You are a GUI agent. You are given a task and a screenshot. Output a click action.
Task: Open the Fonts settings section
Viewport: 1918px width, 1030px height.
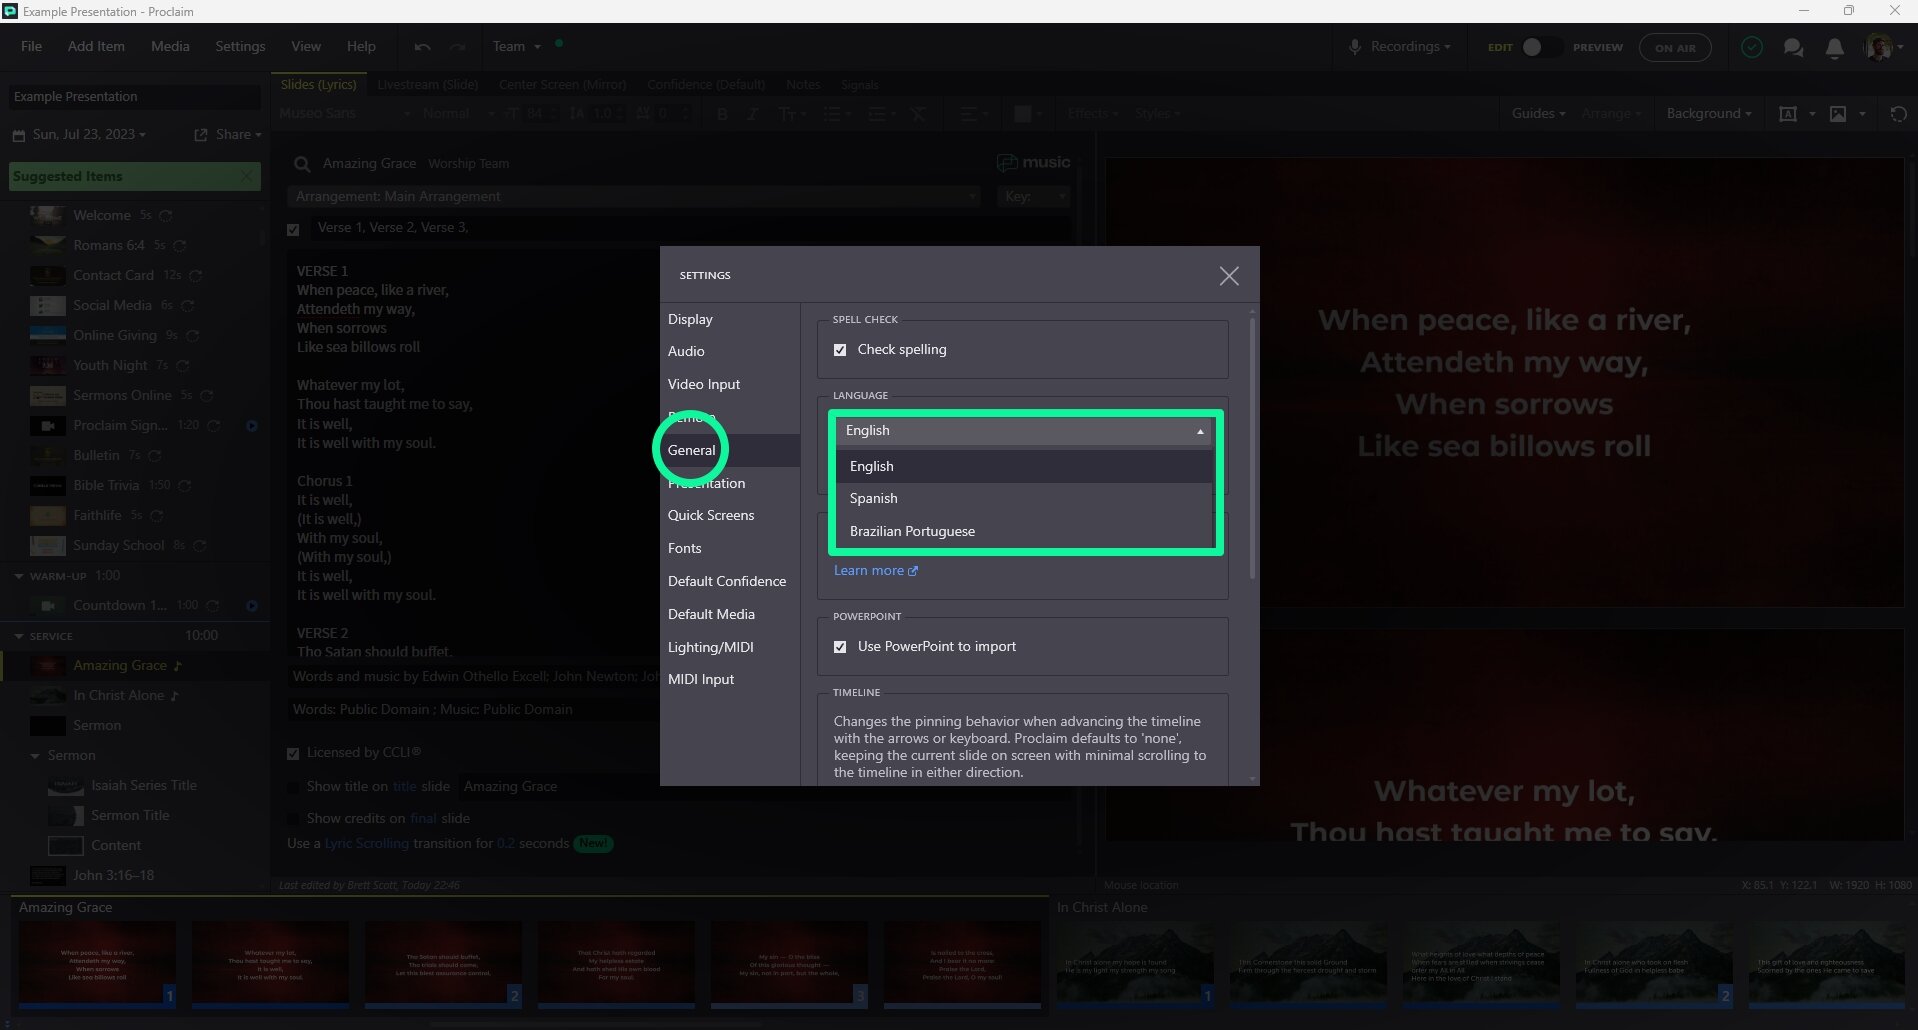[684, 548]
